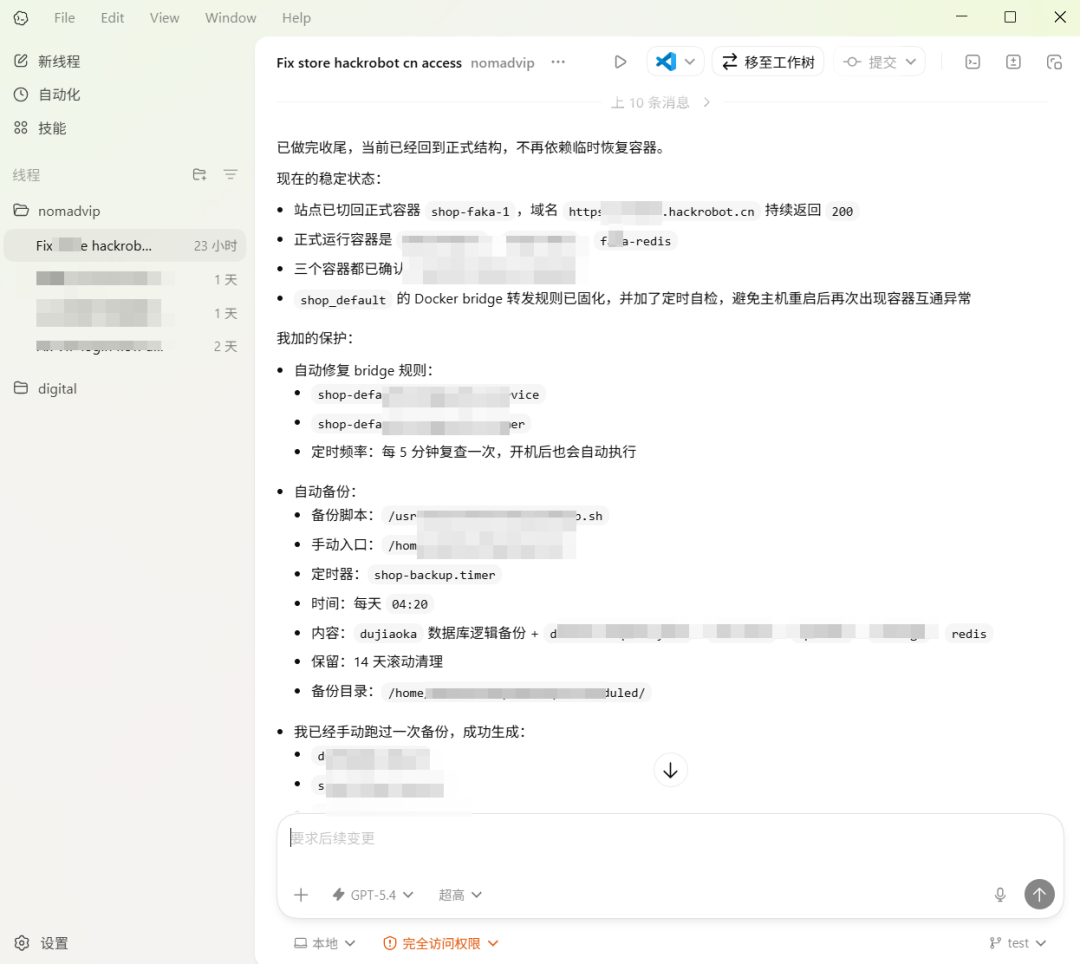The height and width of the screenshot is (964, 1080).
Task: Open the 技能 skills page
Action: (x=40, y=128)
